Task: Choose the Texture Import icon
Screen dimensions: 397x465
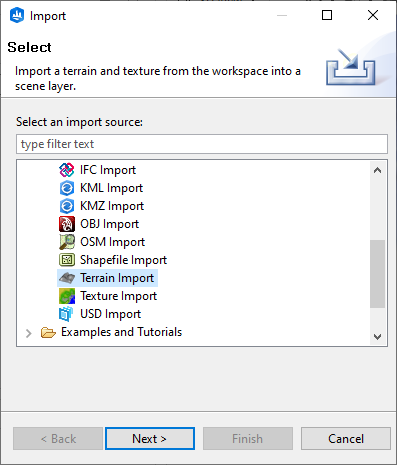Action: (x=67, y=296)
